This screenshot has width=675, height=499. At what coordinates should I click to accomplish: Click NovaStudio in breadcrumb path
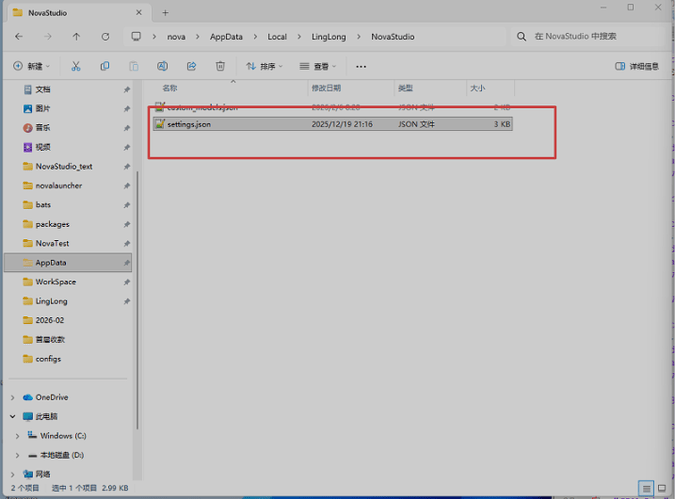tap(393, 37)
